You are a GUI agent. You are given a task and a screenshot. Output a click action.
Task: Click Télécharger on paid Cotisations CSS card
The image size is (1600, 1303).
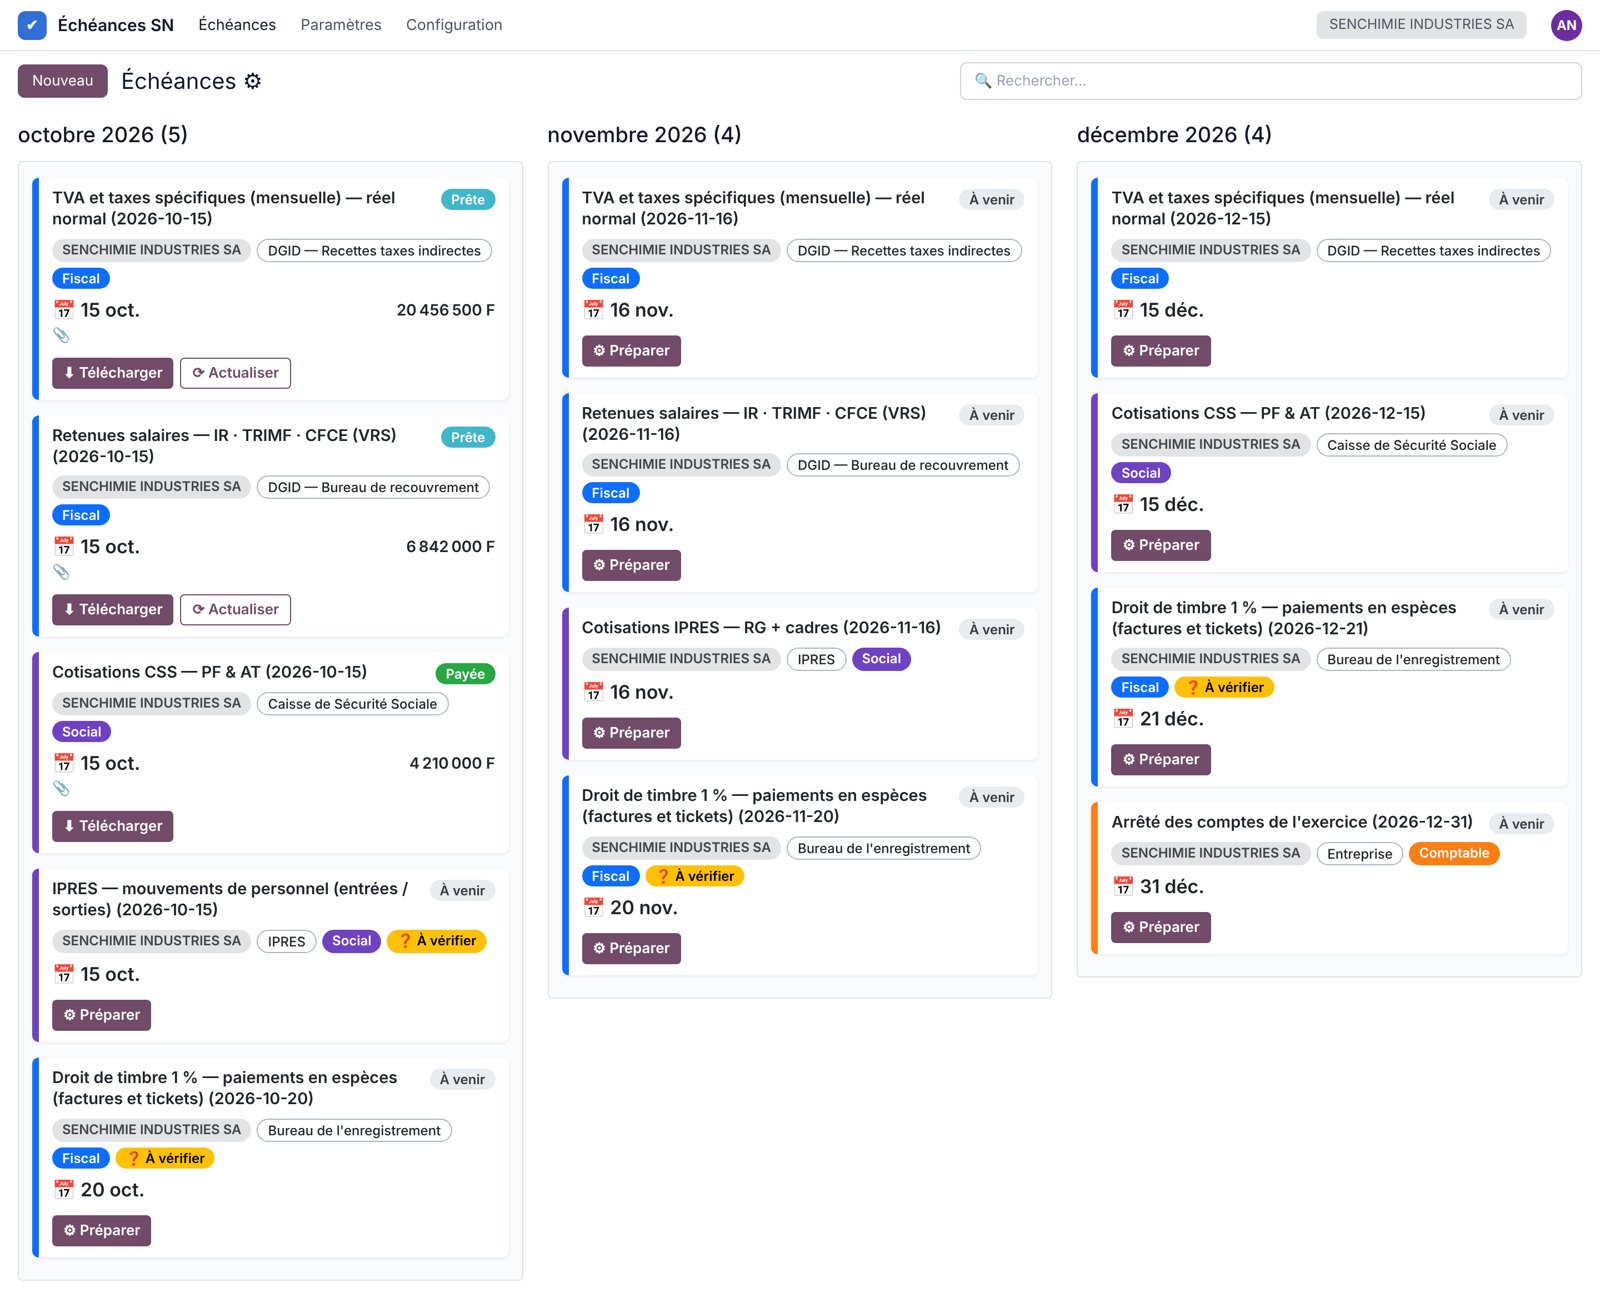tap(113, 826)
